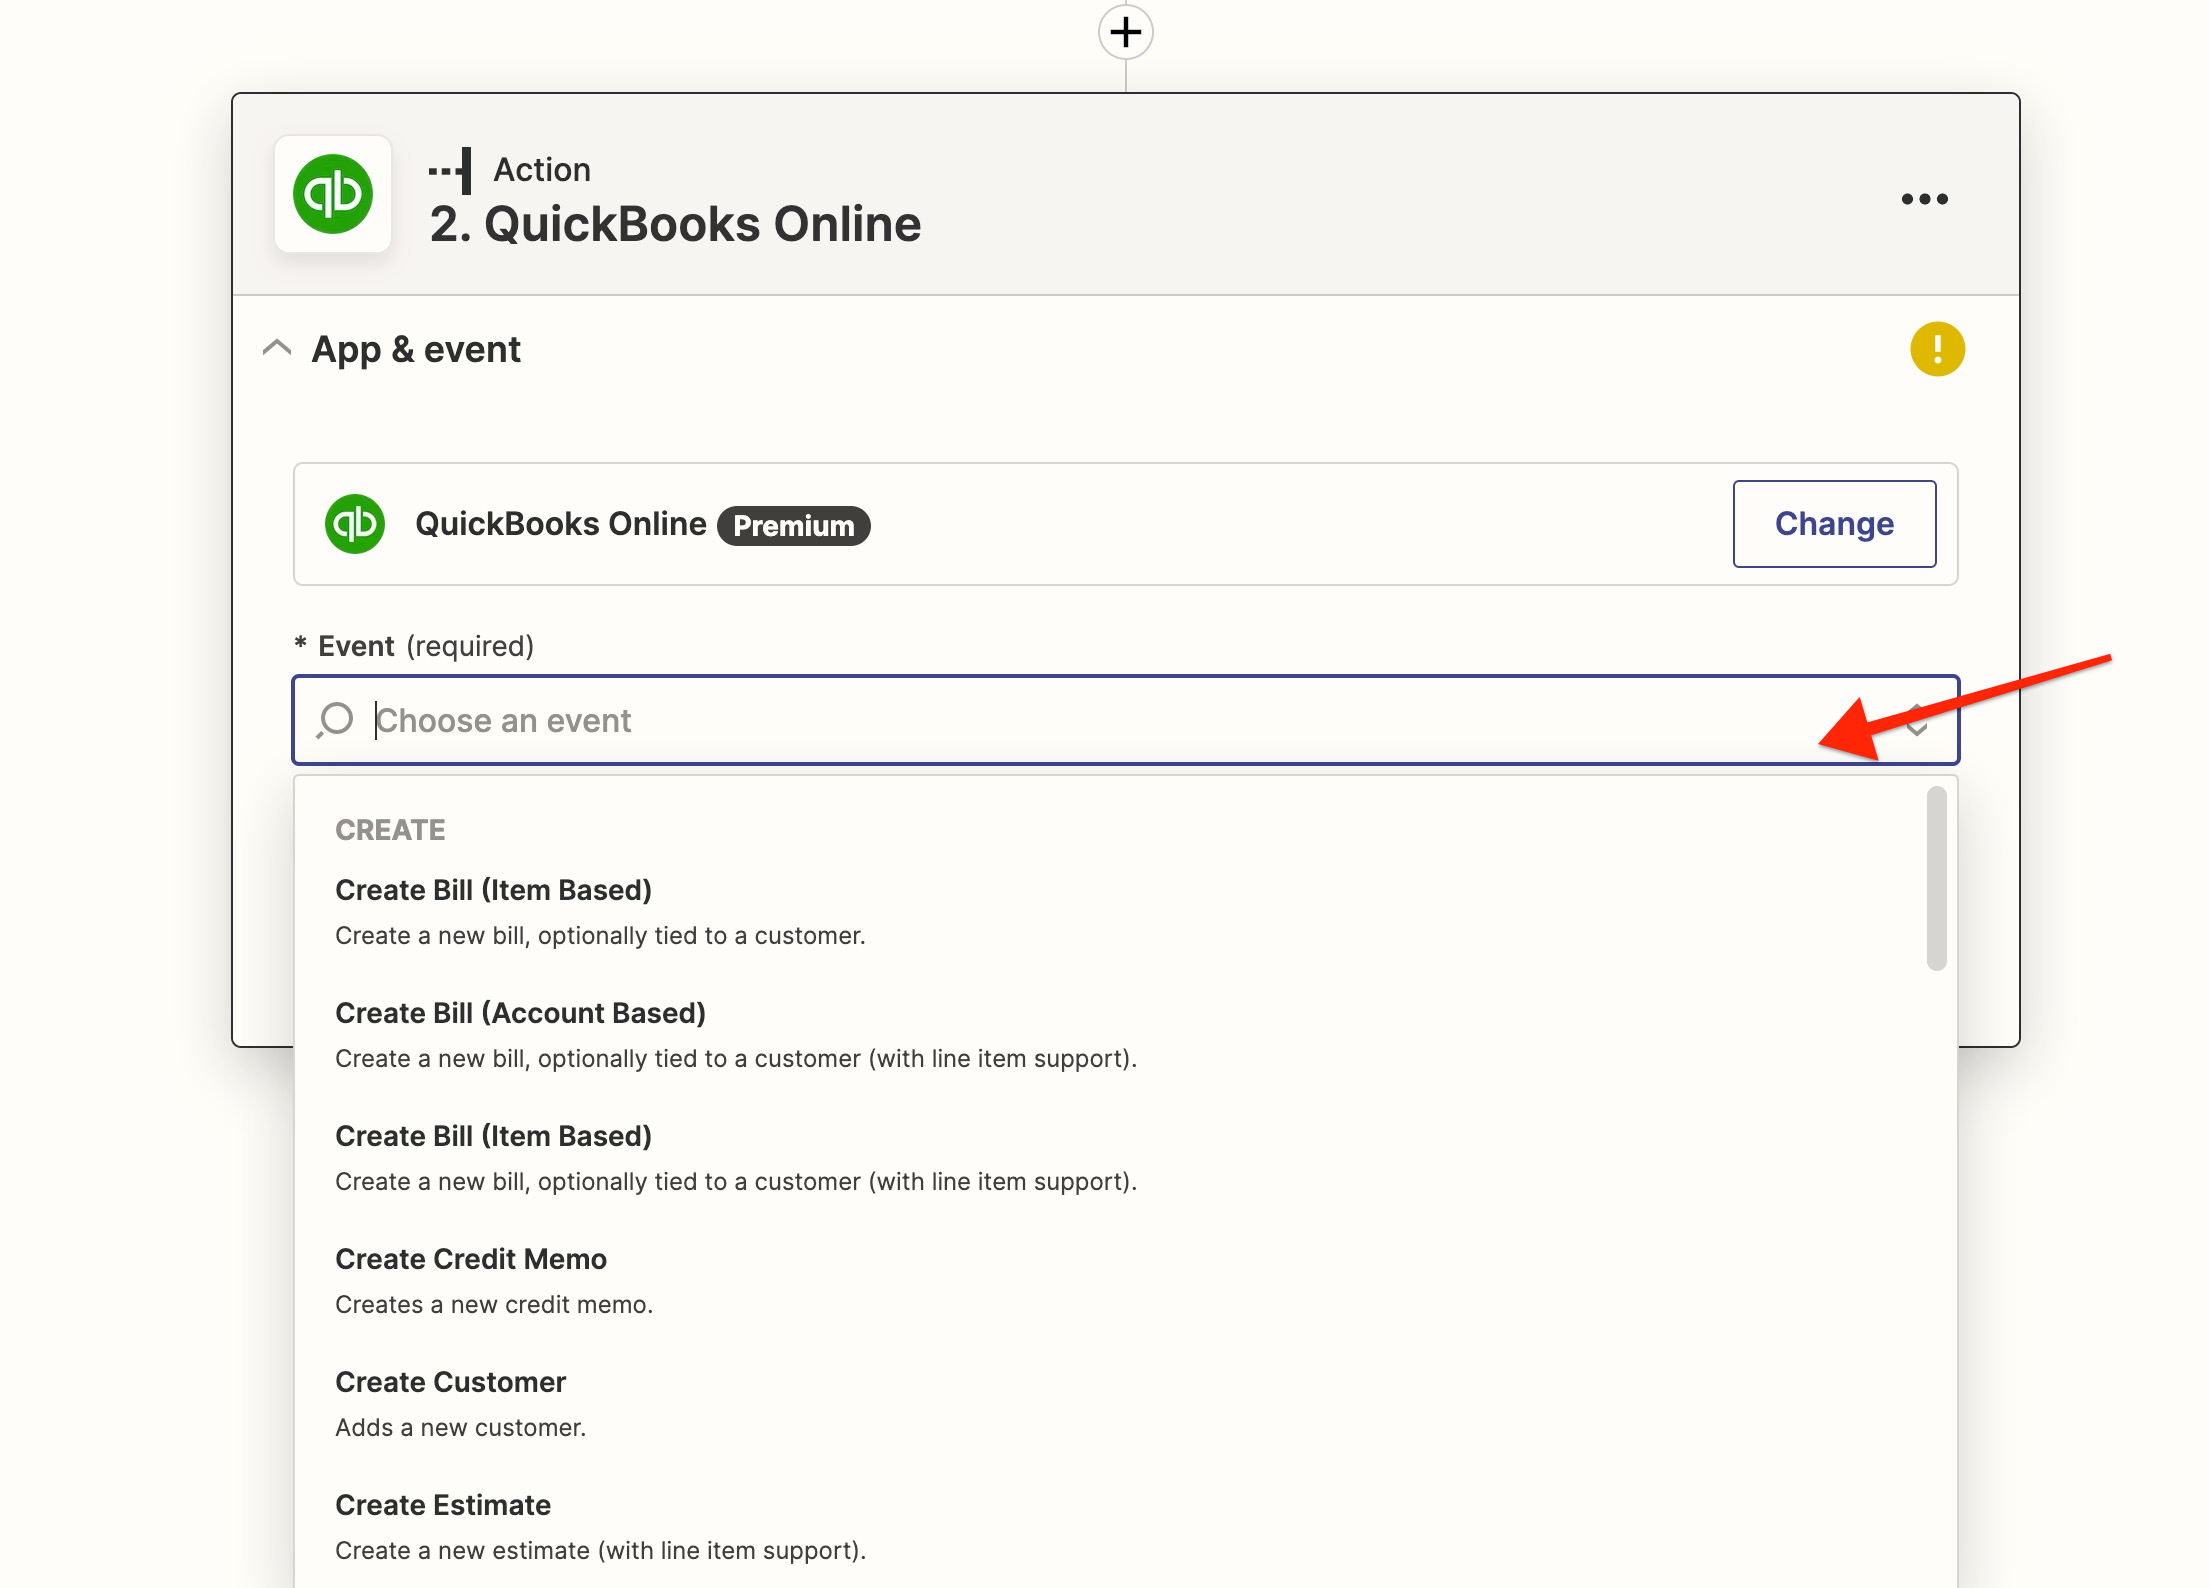Click the small QuickBooks Online app icon
The width and height of the screenshot is (2210, 1588).
355,524
